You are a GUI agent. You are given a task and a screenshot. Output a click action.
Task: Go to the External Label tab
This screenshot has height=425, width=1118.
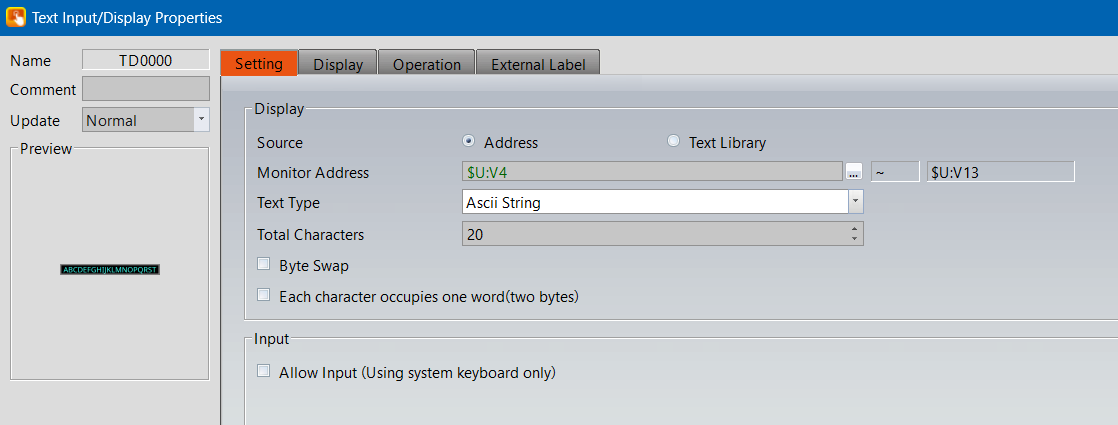[537, 64]
